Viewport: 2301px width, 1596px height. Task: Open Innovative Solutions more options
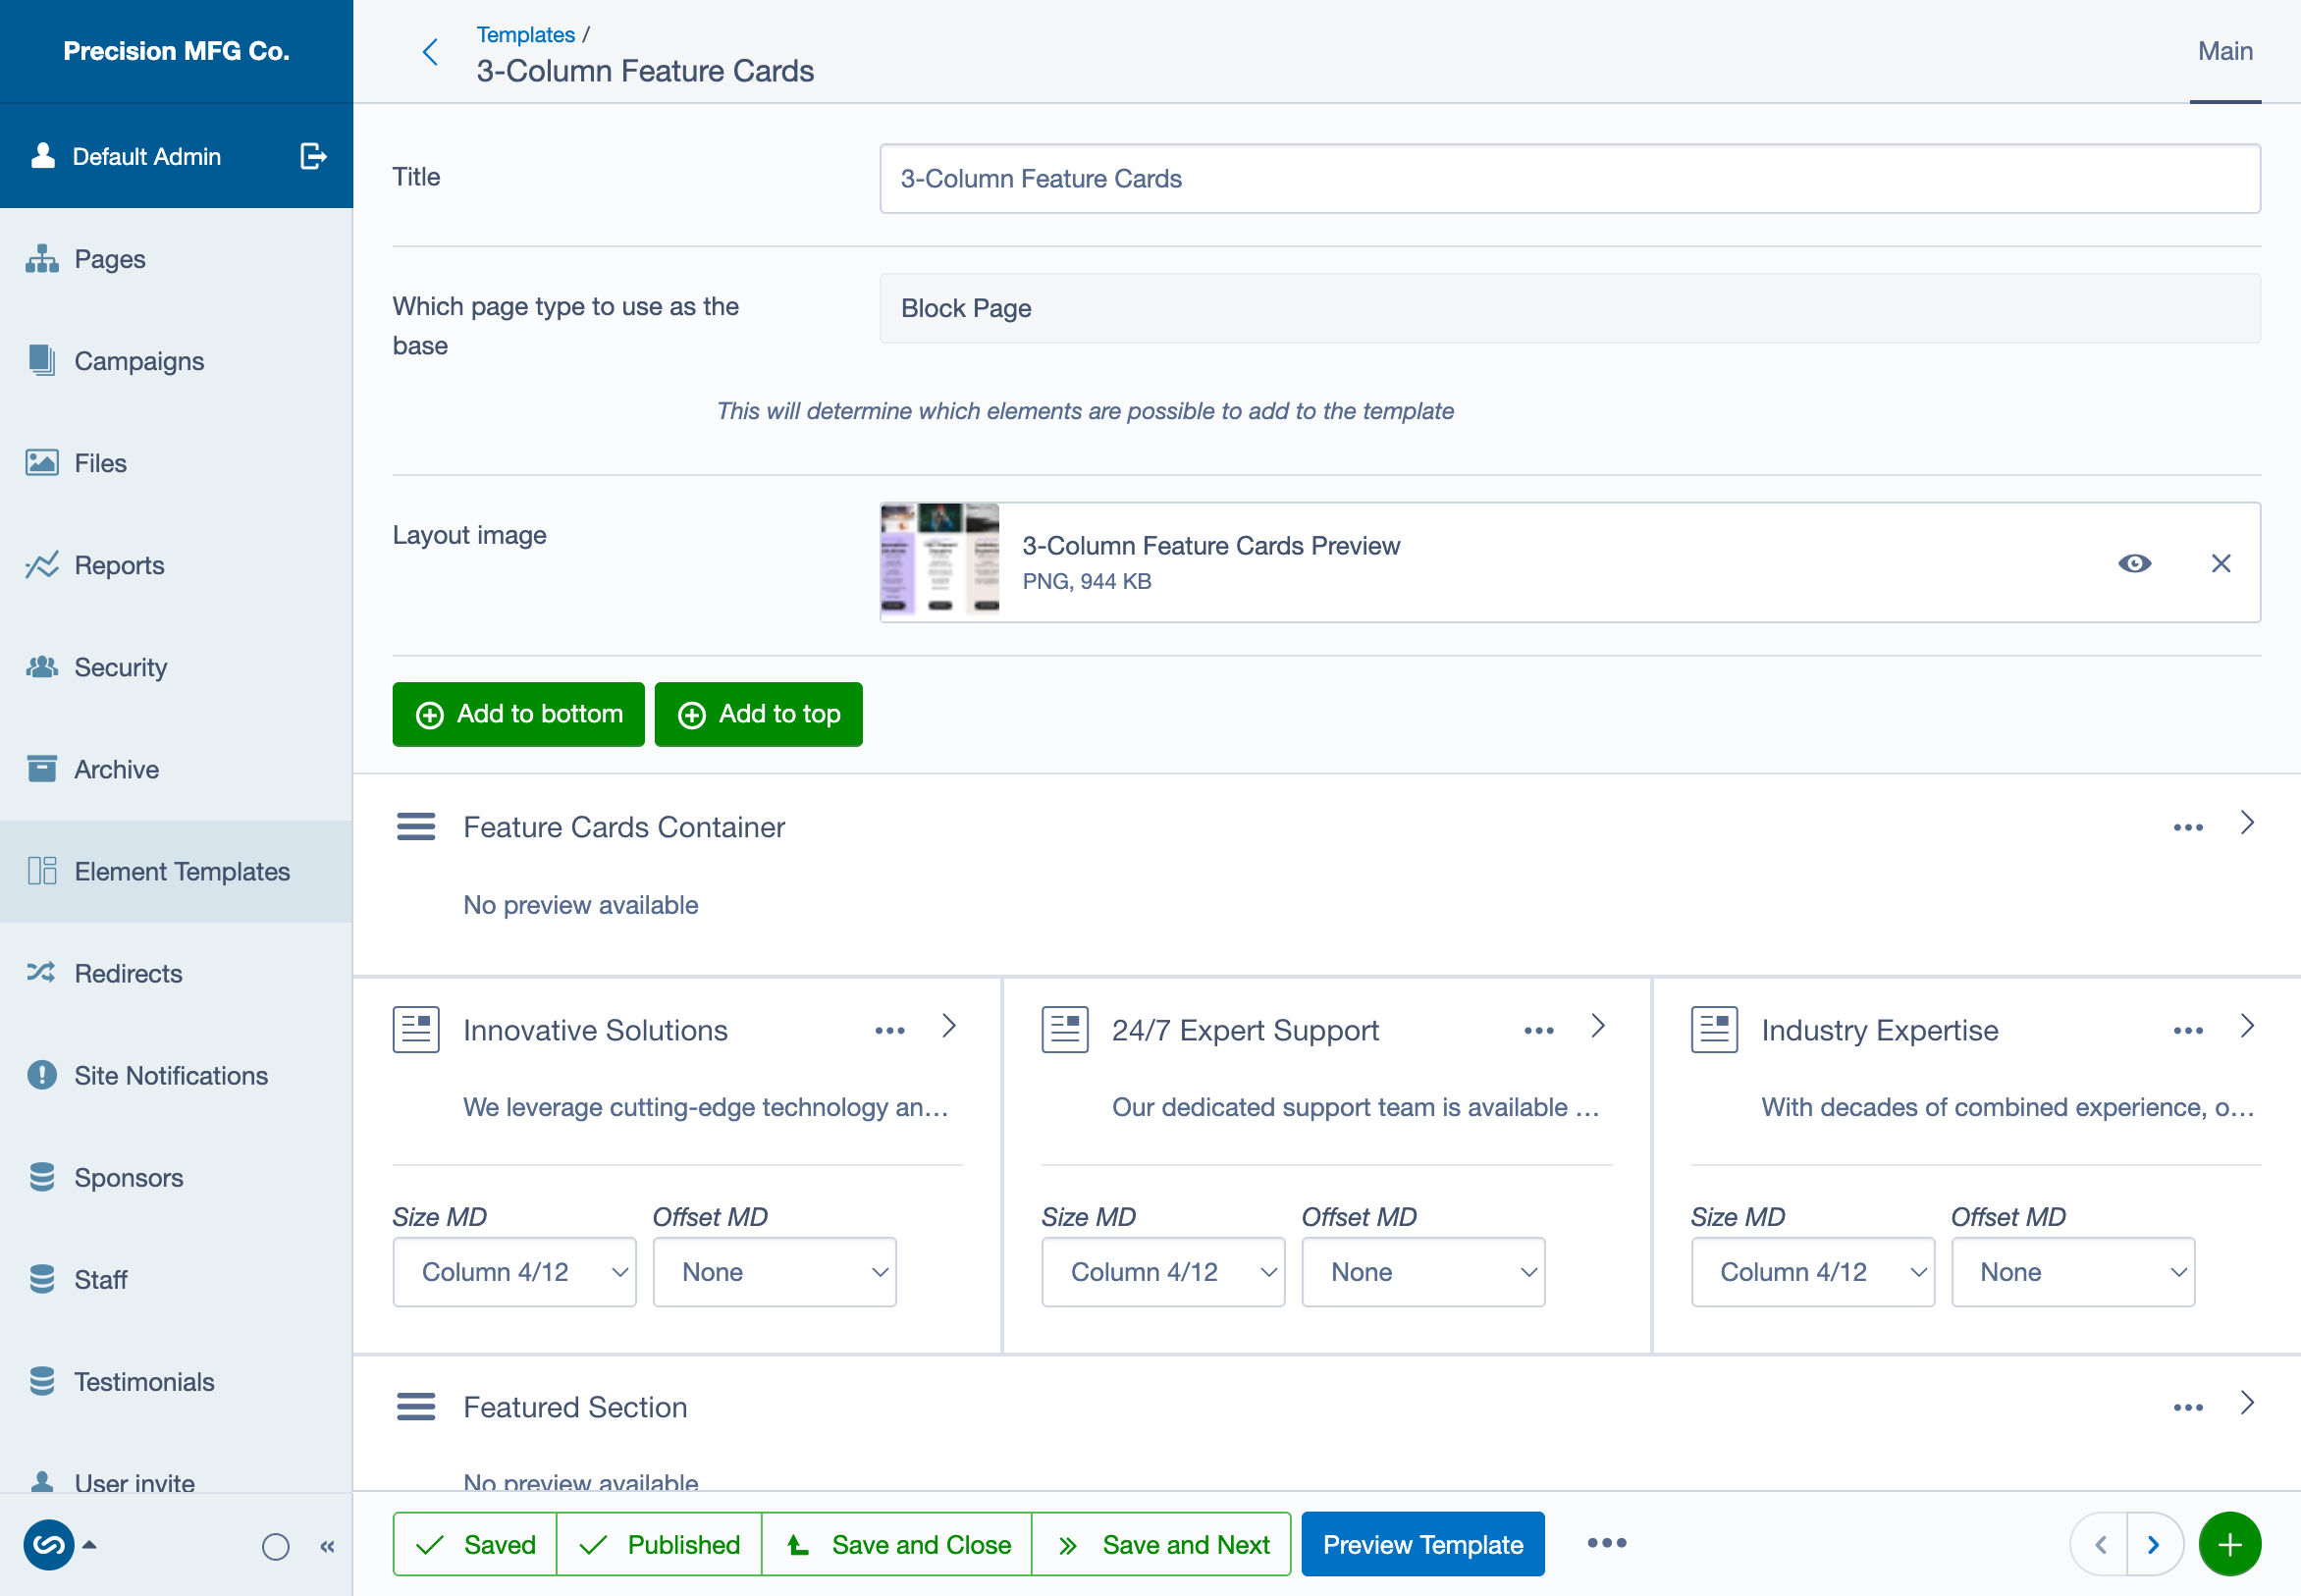889,1031
